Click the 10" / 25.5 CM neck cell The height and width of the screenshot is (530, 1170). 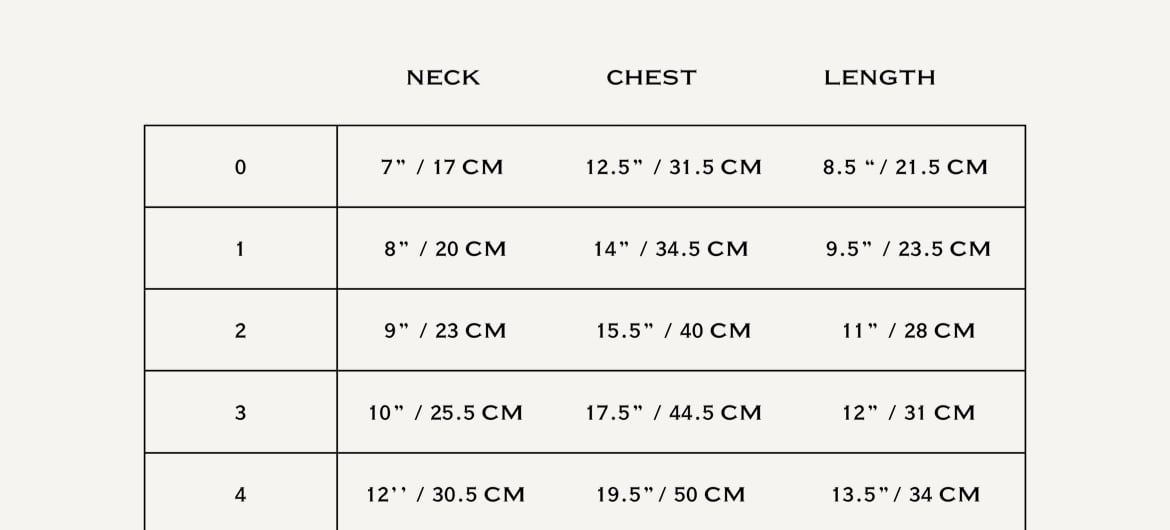point(445,413)
